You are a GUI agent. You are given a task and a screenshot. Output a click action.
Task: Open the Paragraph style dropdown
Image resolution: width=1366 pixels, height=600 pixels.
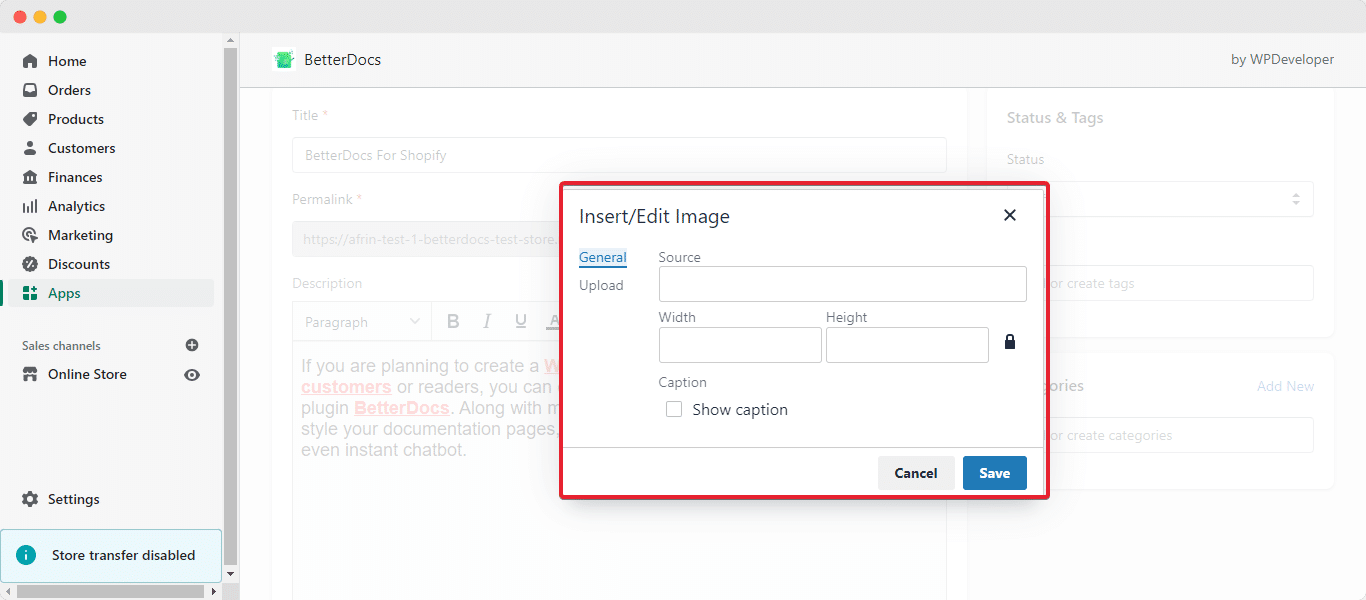pyautogui.click(x=363, y=321)
